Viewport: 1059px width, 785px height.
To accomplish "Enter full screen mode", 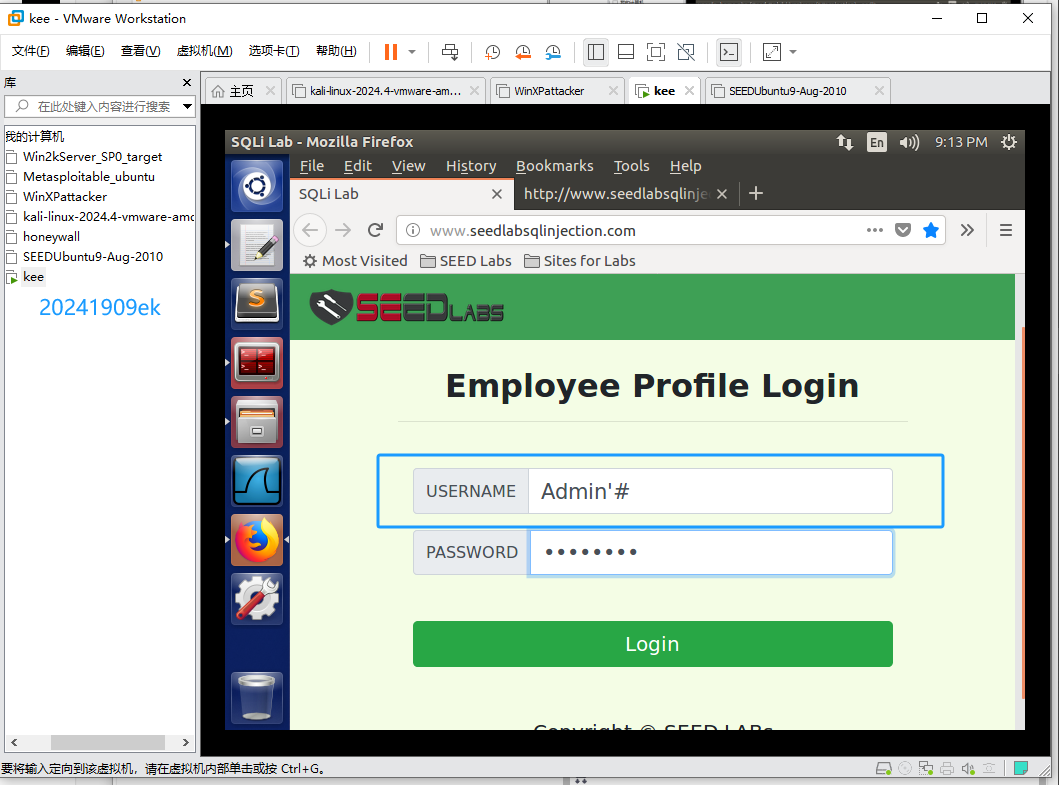I will 656,52.
